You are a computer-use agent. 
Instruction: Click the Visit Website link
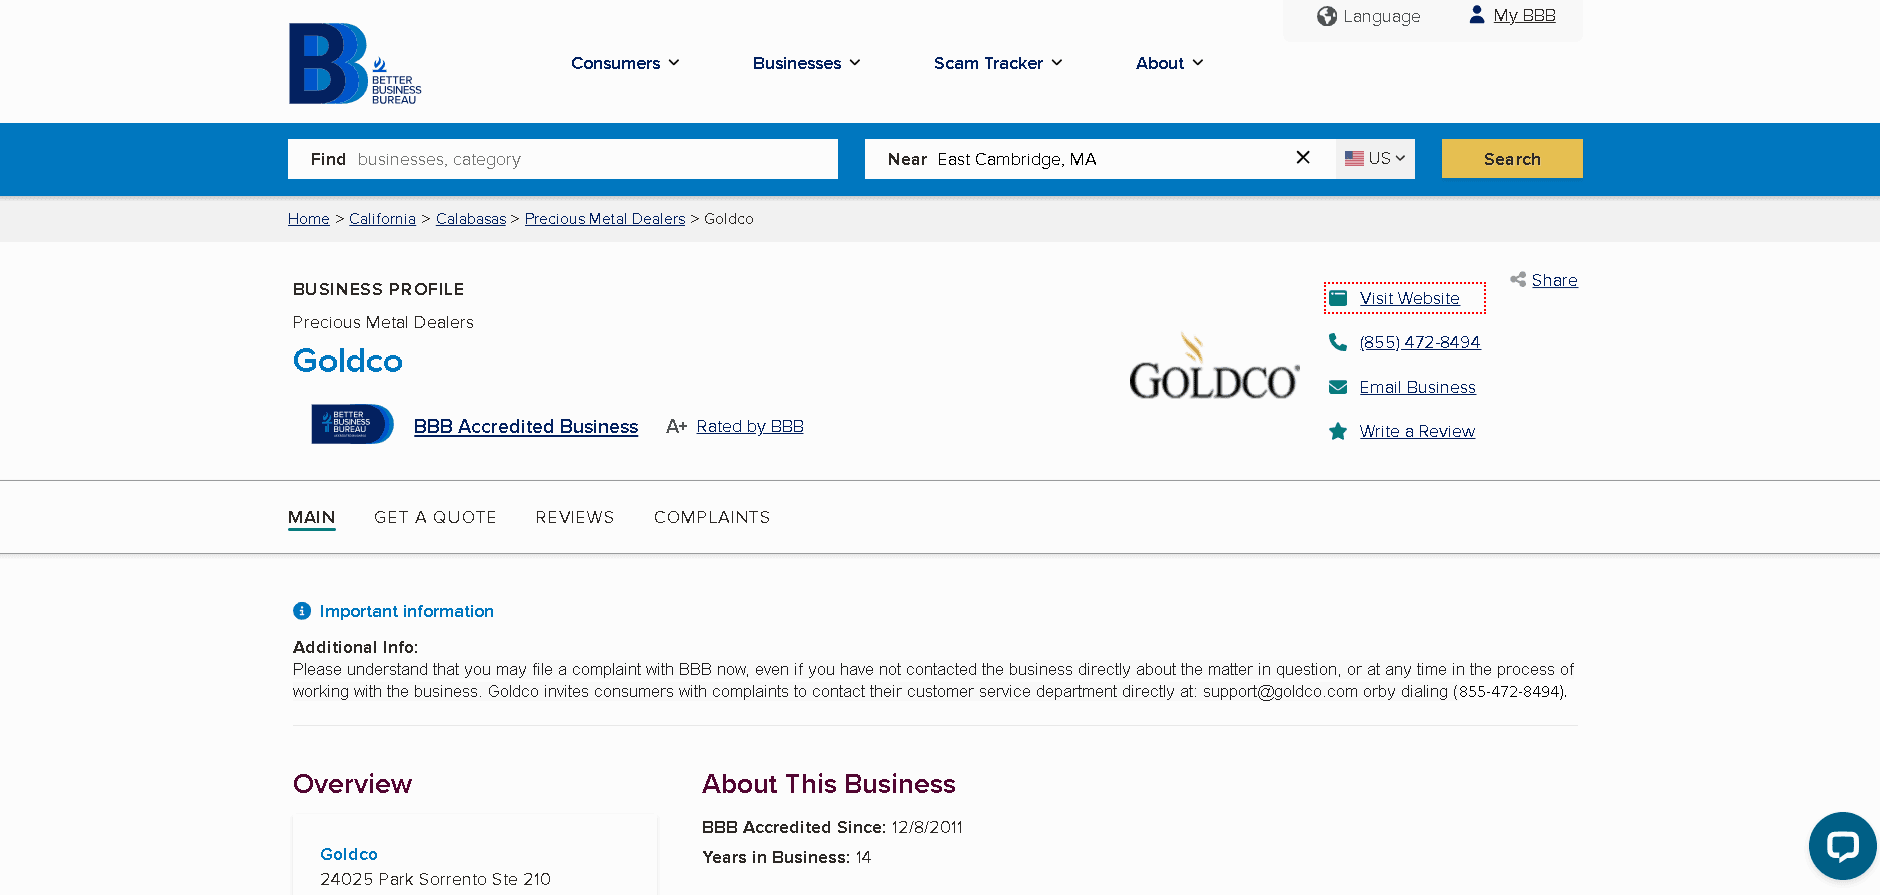[1409, 298]
